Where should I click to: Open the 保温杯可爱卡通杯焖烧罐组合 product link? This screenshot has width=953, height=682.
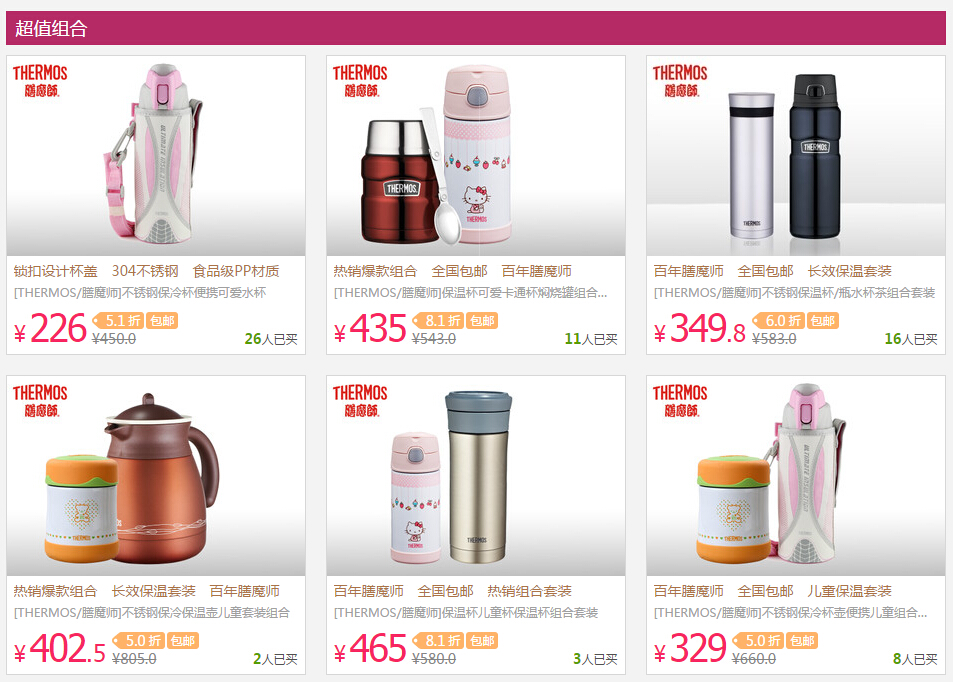click(x=470, y=292)
